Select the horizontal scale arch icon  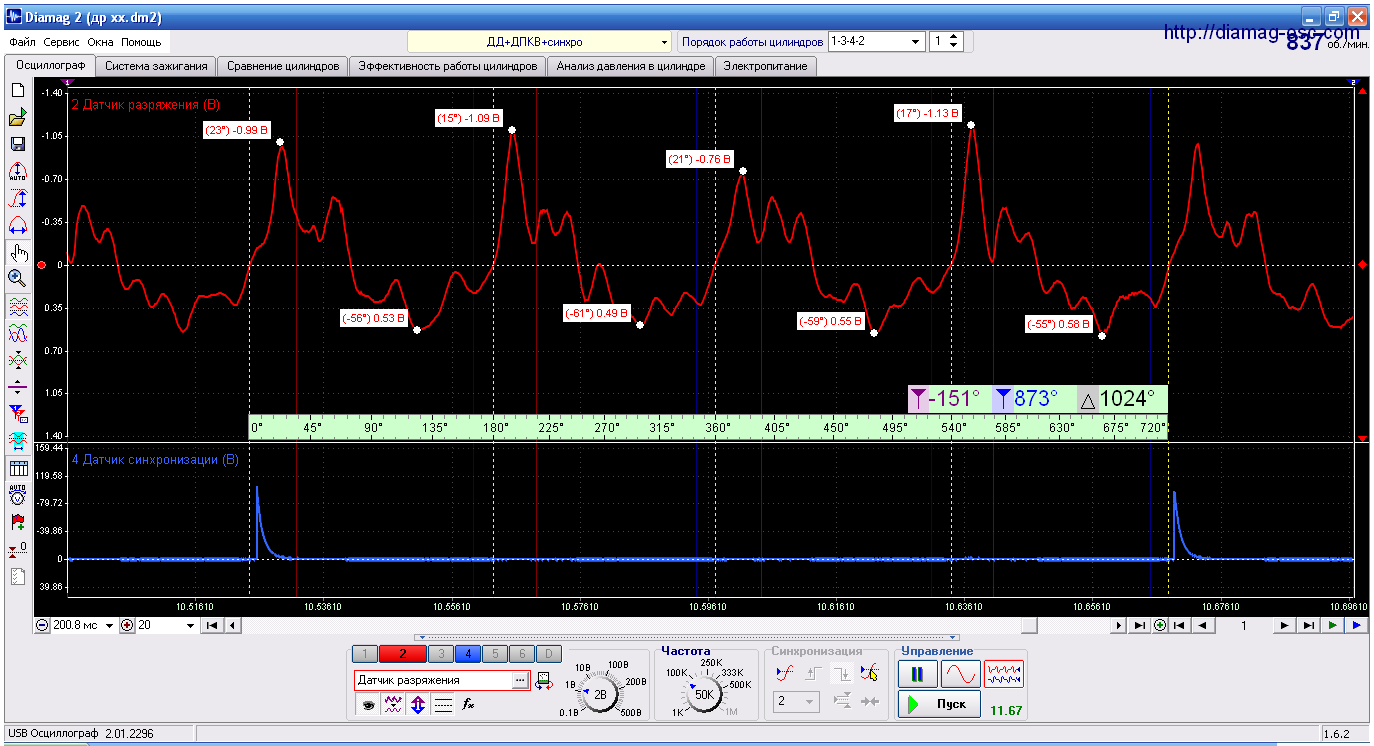[17, 226]
